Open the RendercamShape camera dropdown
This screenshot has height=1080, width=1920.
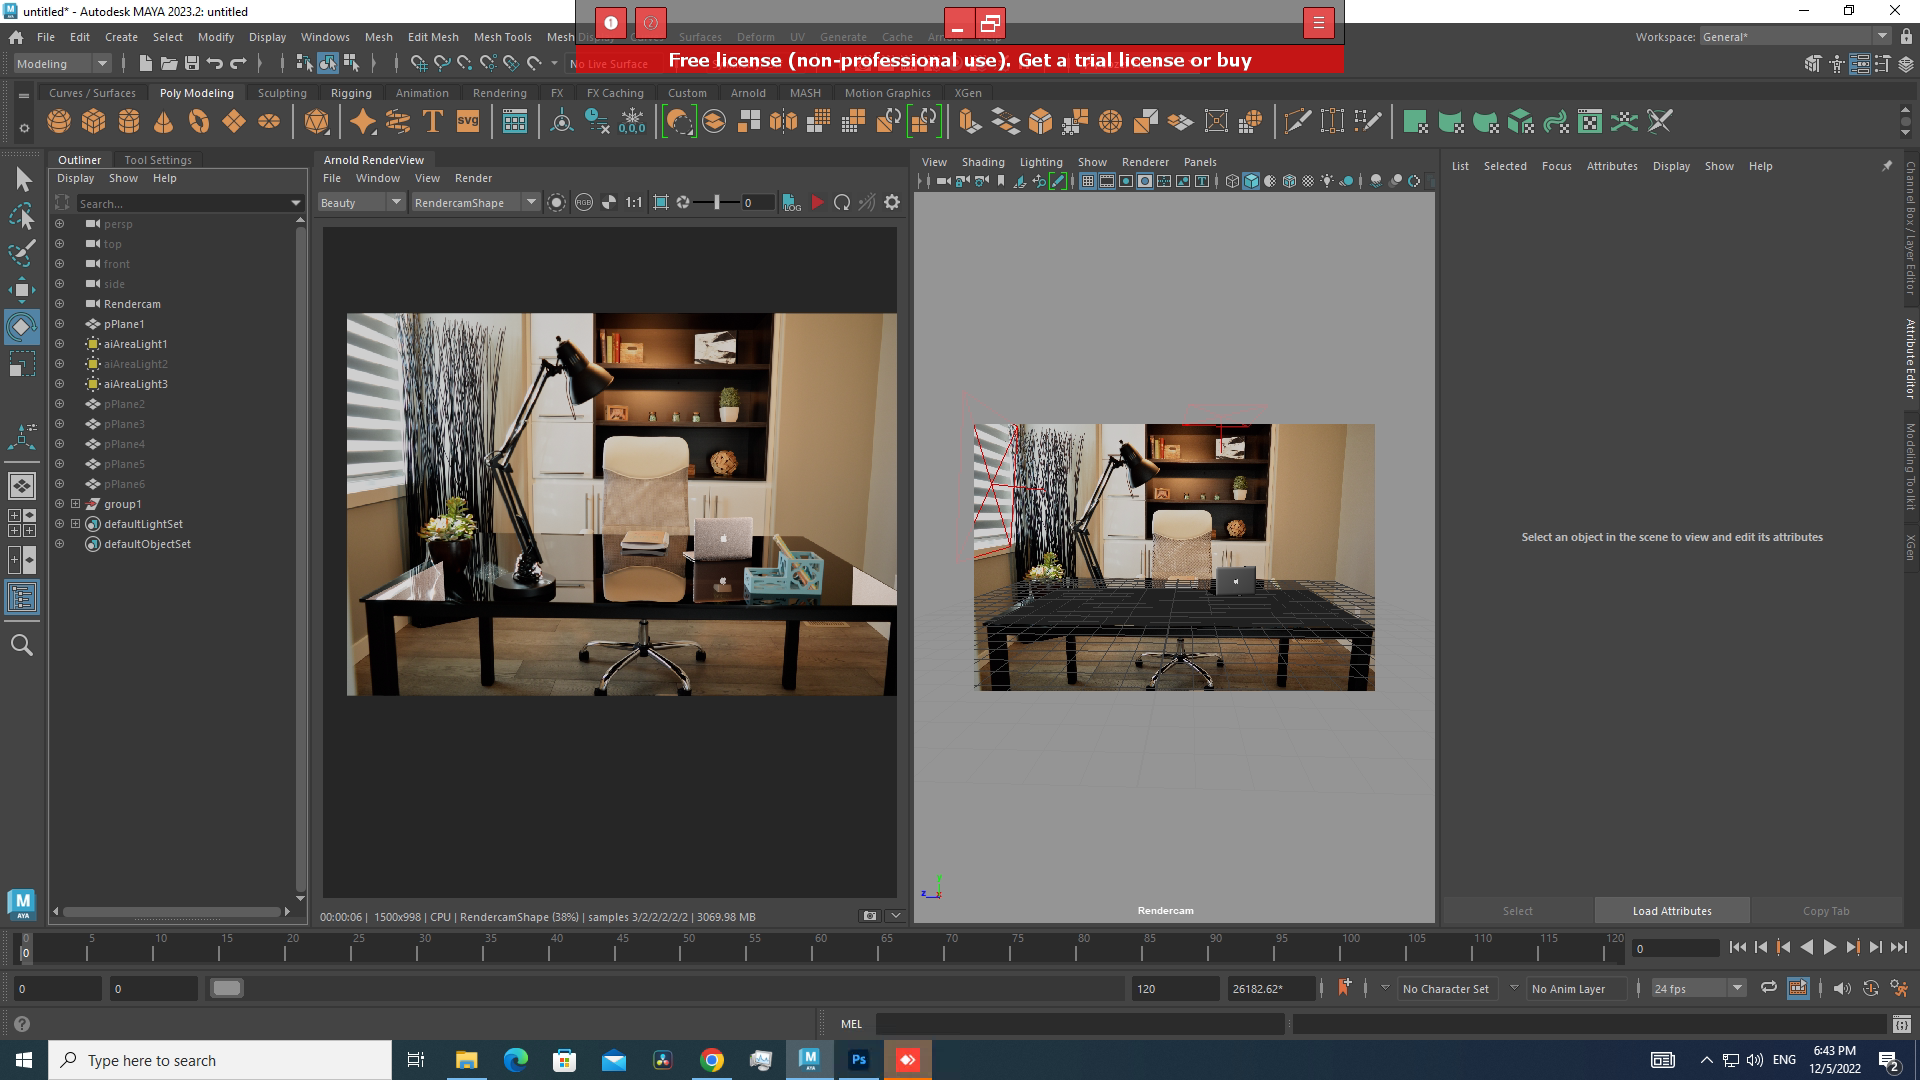point(475,203)
